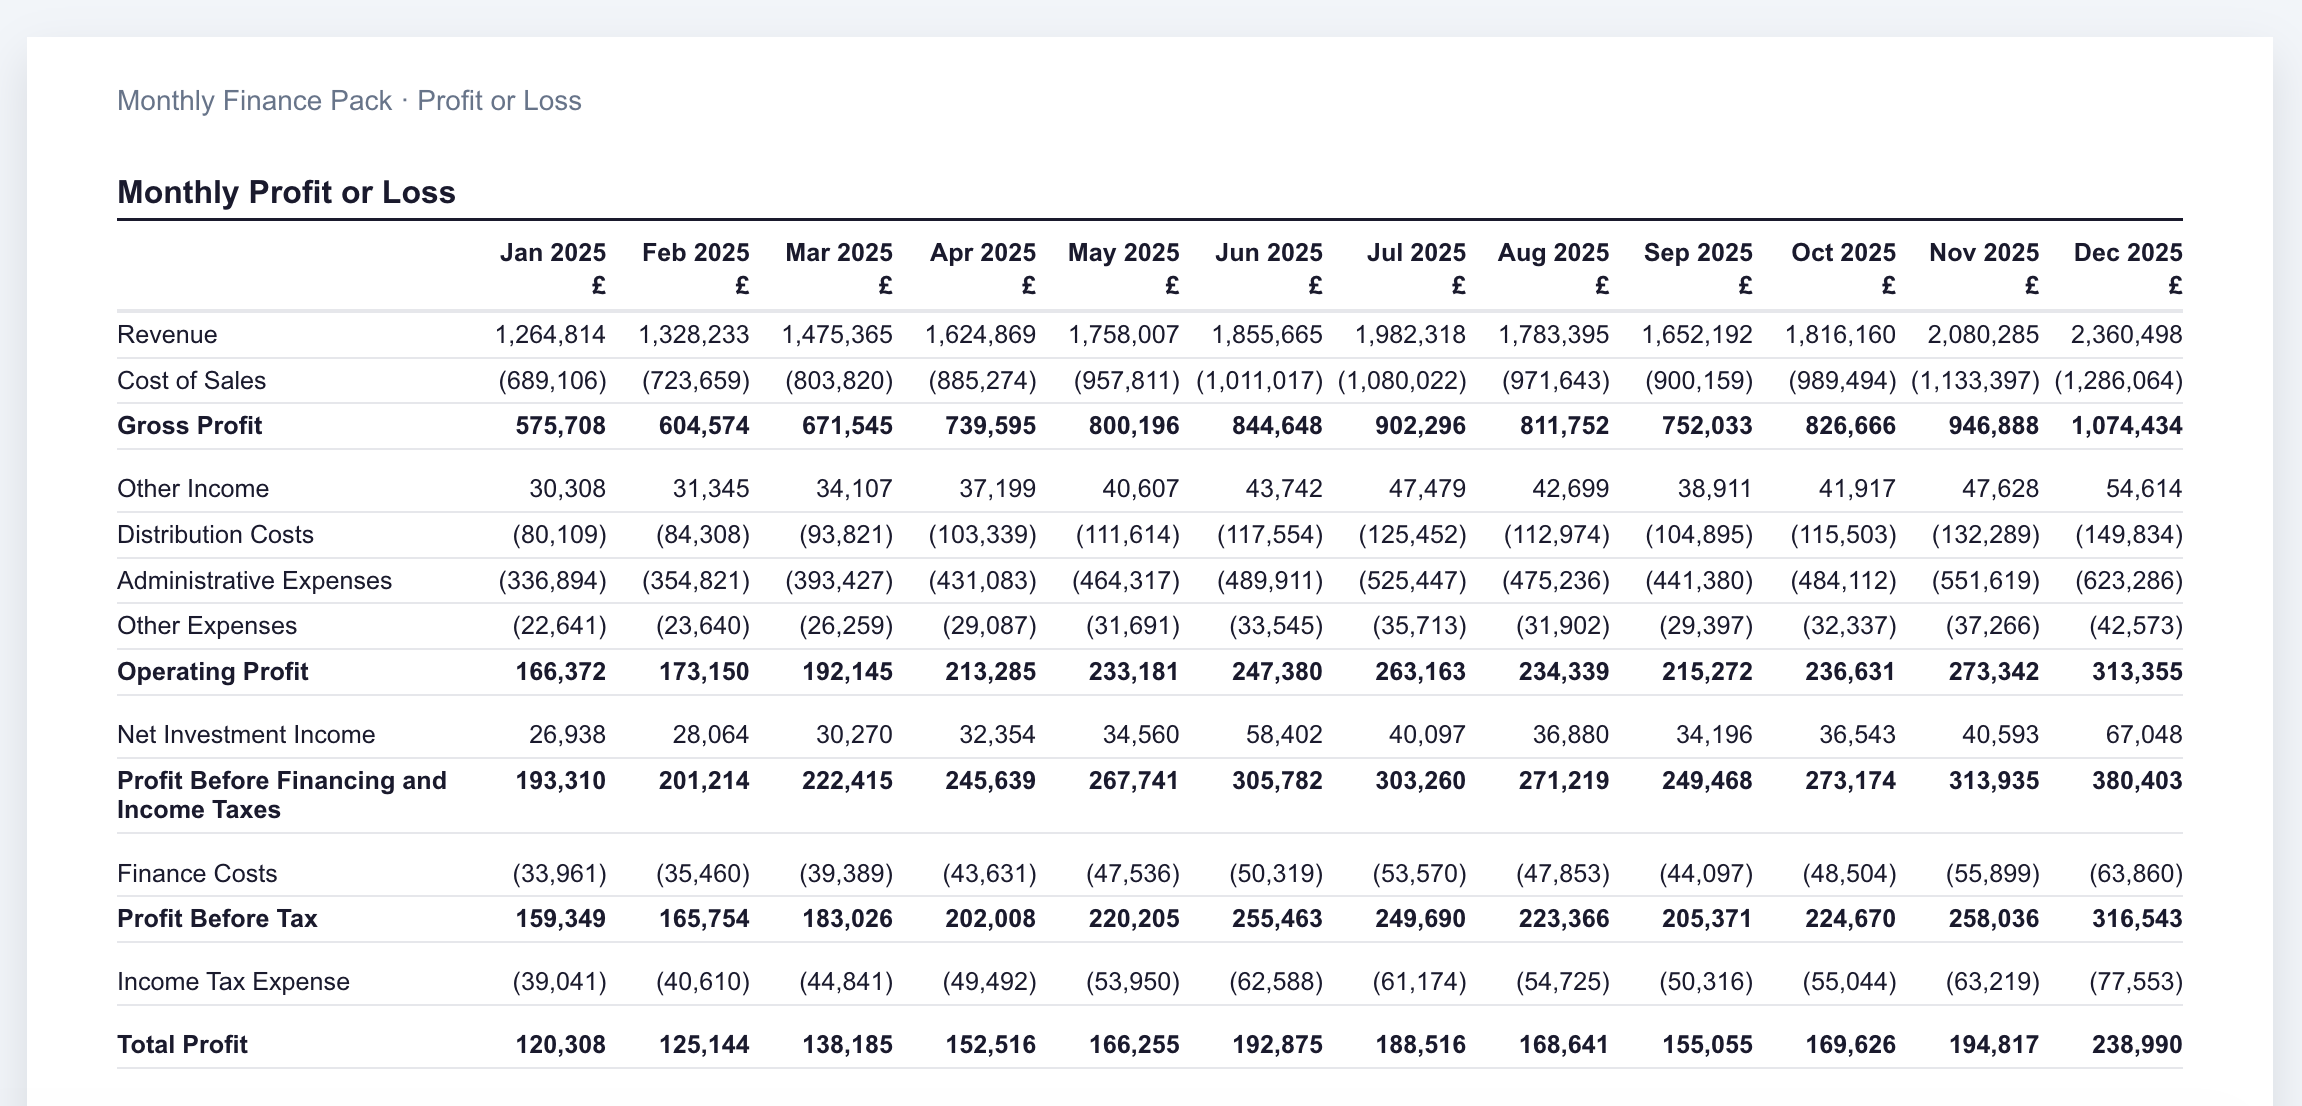Click Gross Profit value 1,074,434
The height and width of the screenshot is (1106, 2302).
(2127, 425)
